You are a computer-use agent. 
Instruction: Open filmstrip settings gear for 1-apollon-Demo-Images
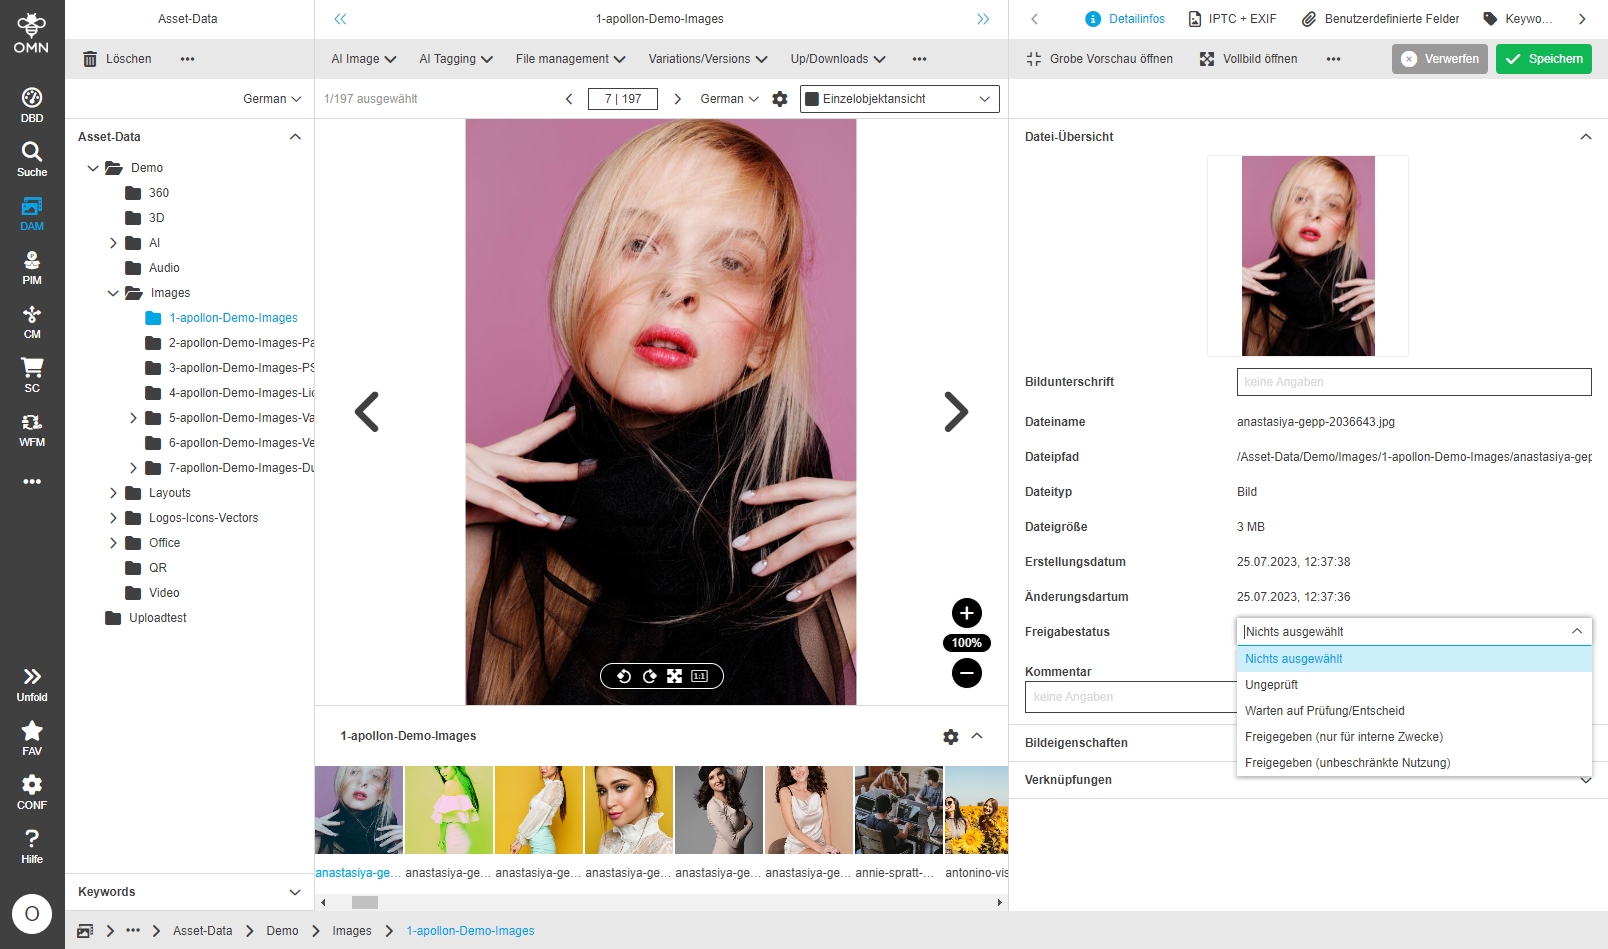click(x=951, y=736)
